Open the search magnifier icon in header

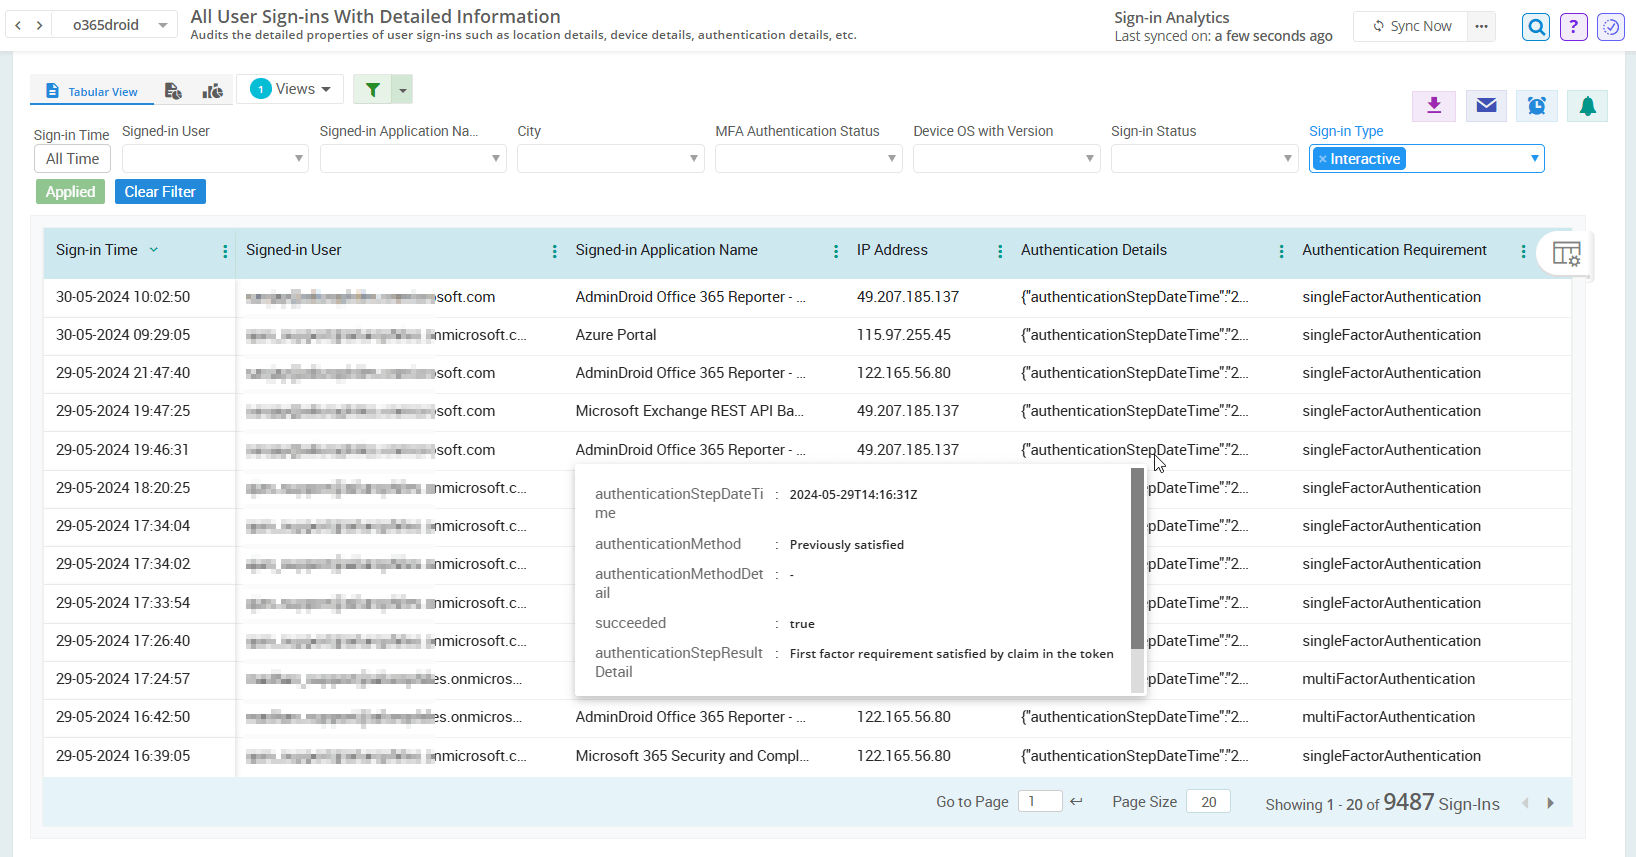1536,27
